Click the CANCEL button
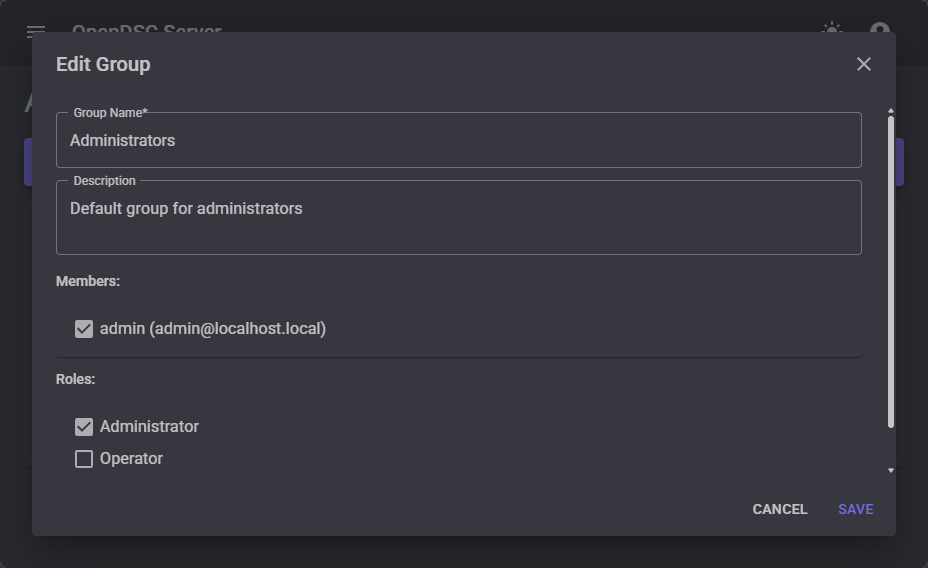 coord(779,509)
